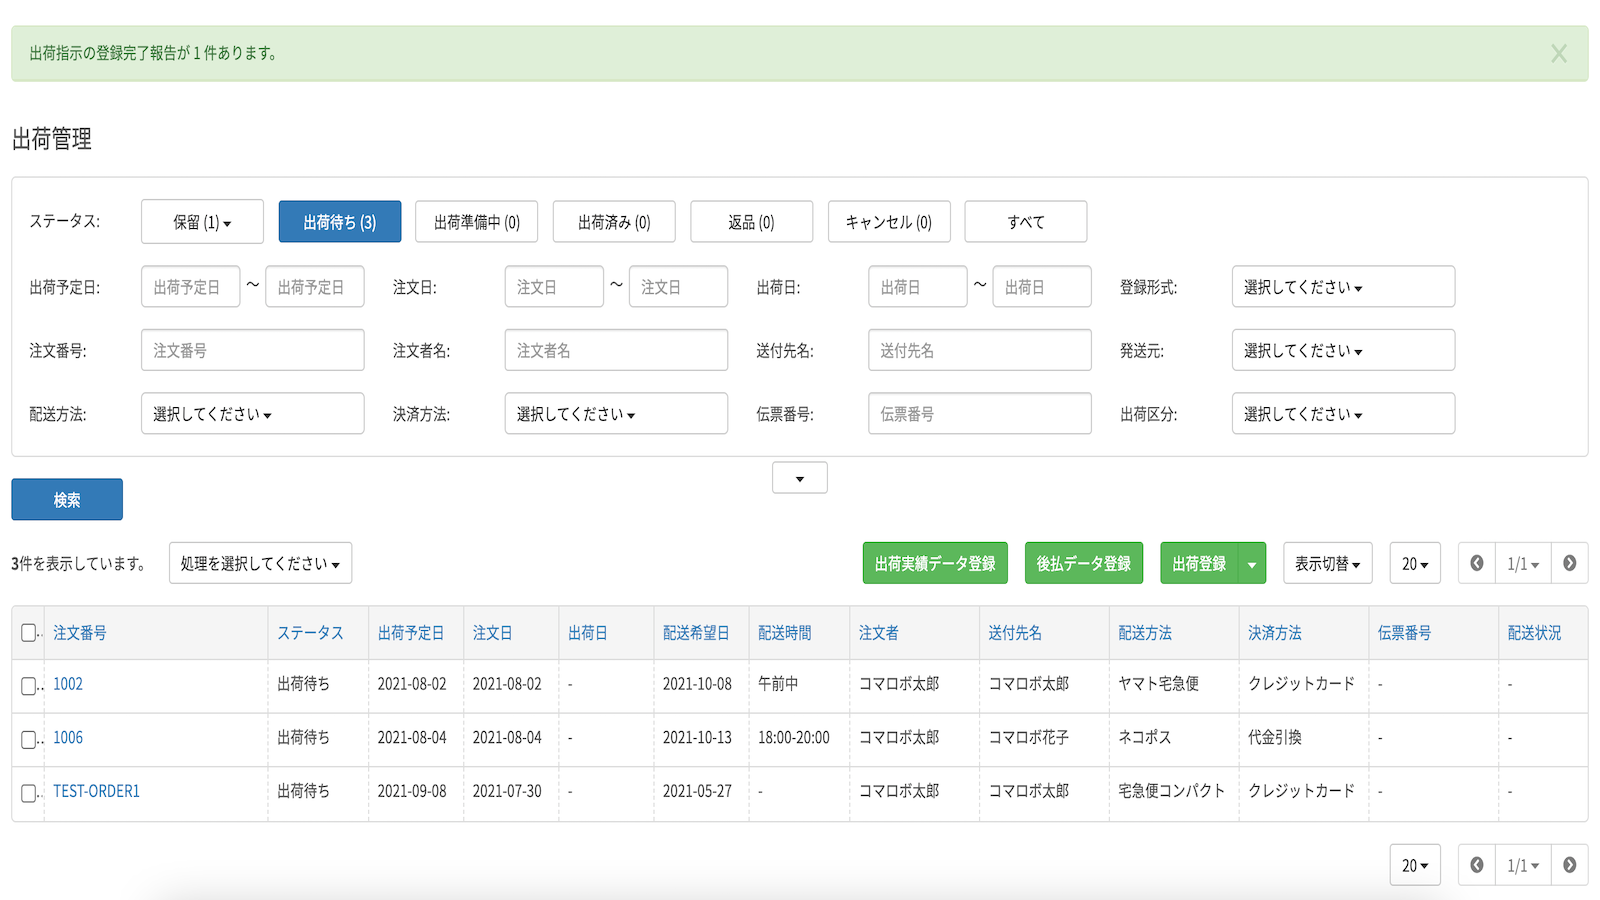
Task: Focus the 出荷予定日 end date field
Action: (x=315, y=287)
